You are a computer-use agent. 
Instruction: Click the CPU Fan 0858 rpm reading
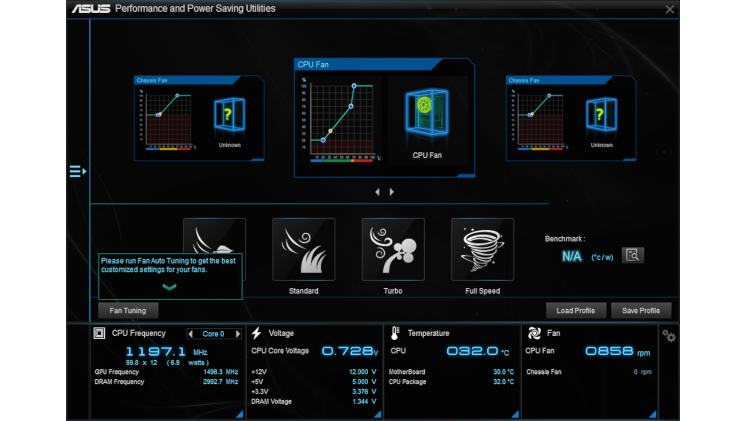coord(617,351)
